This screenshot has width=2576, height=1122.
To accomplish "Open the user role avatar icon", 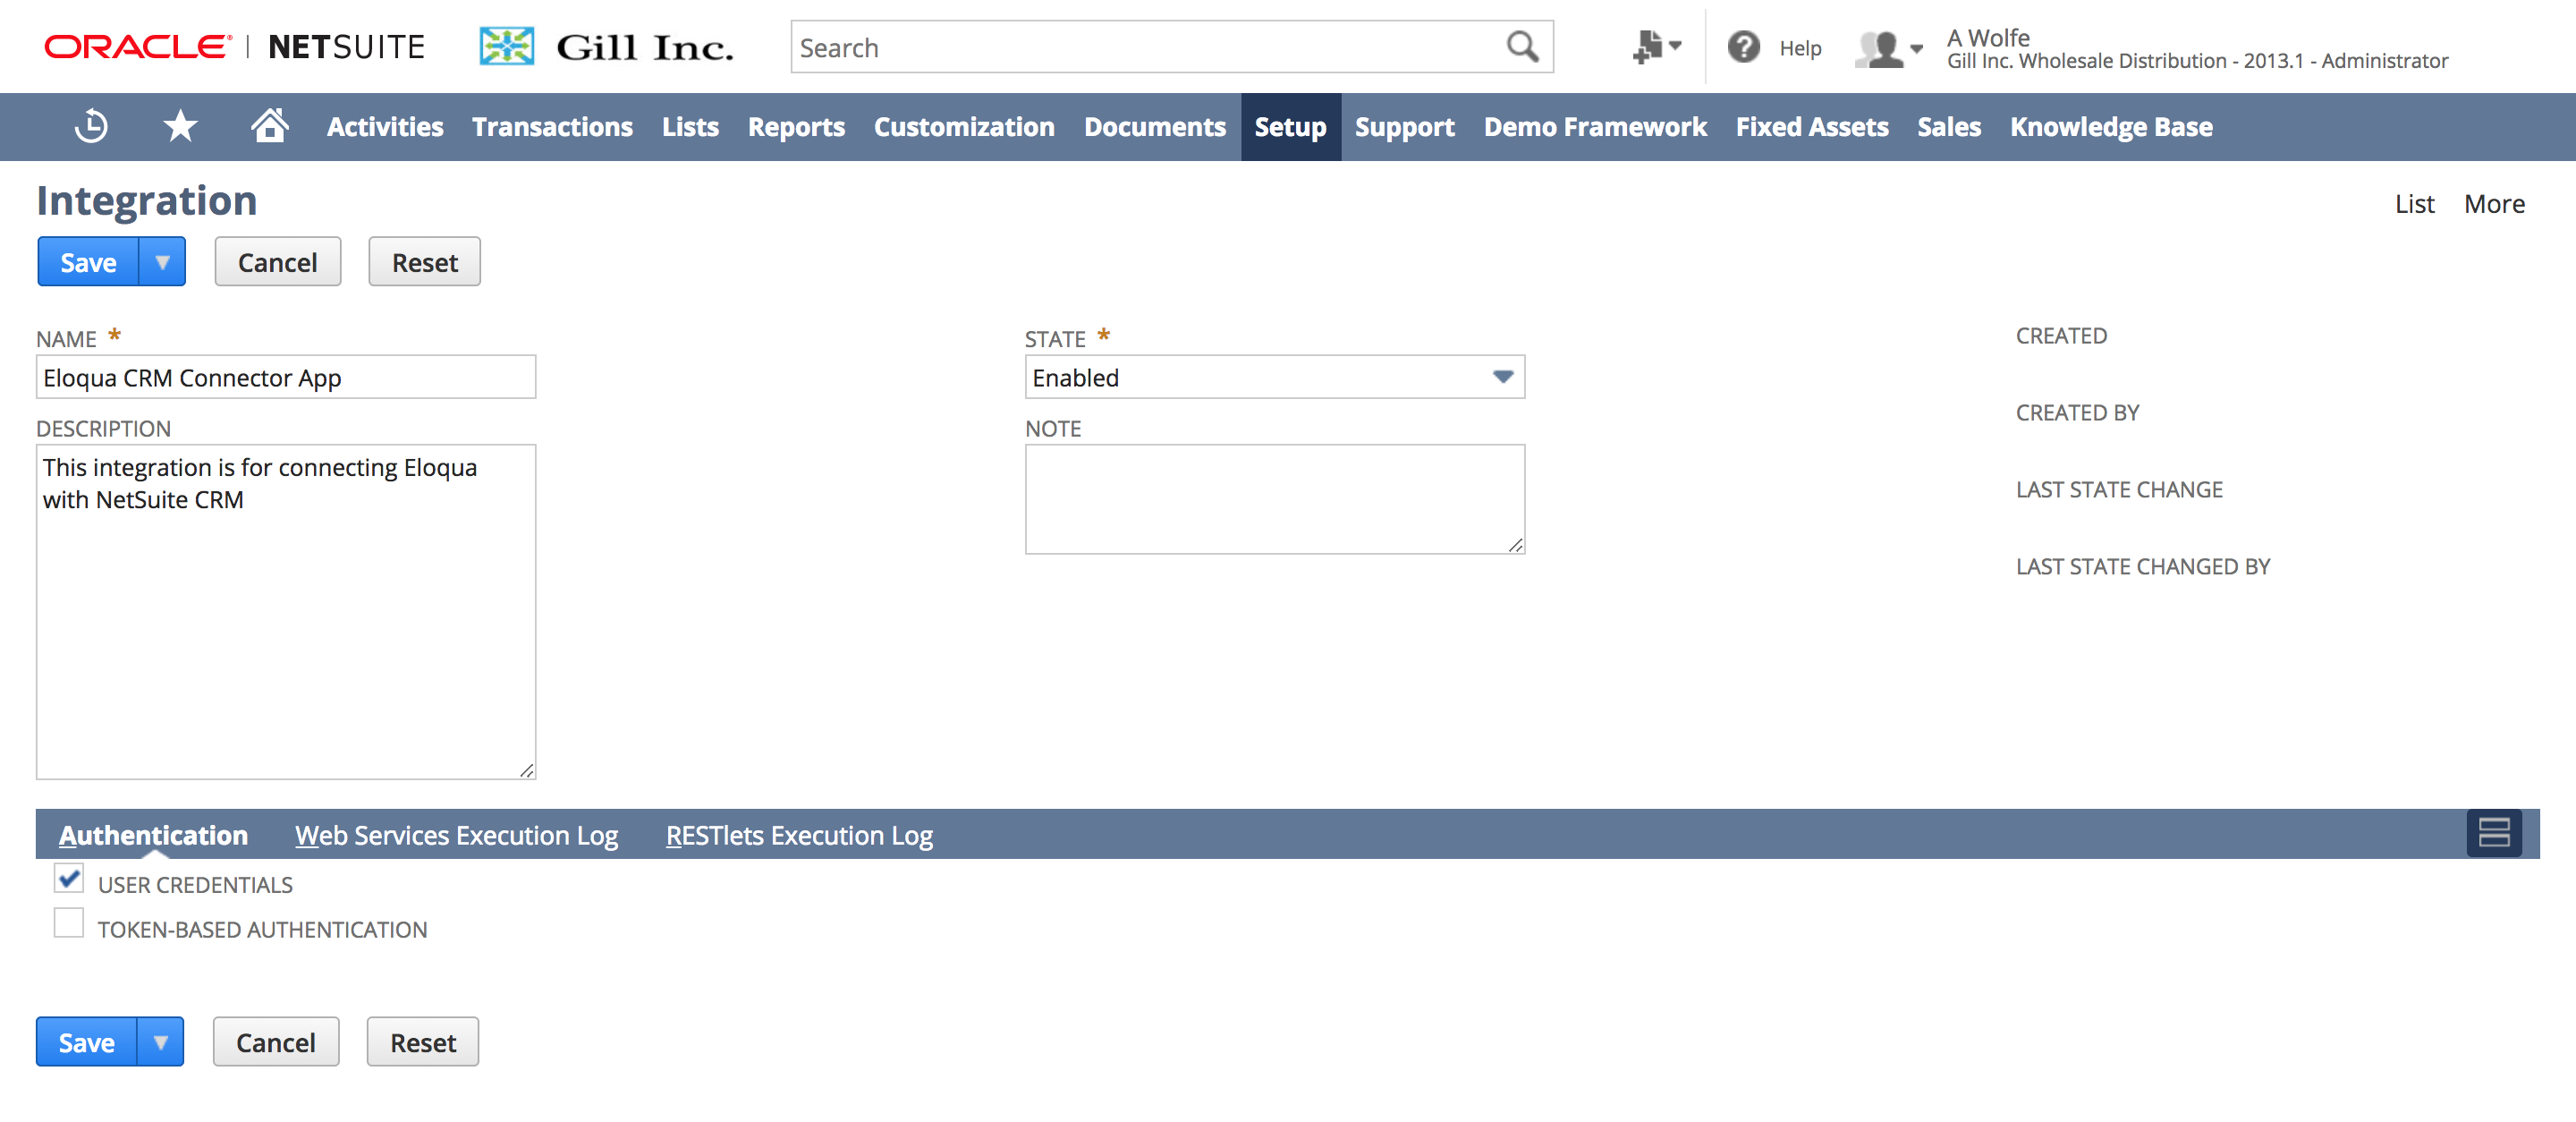I will coord(1887,48).
